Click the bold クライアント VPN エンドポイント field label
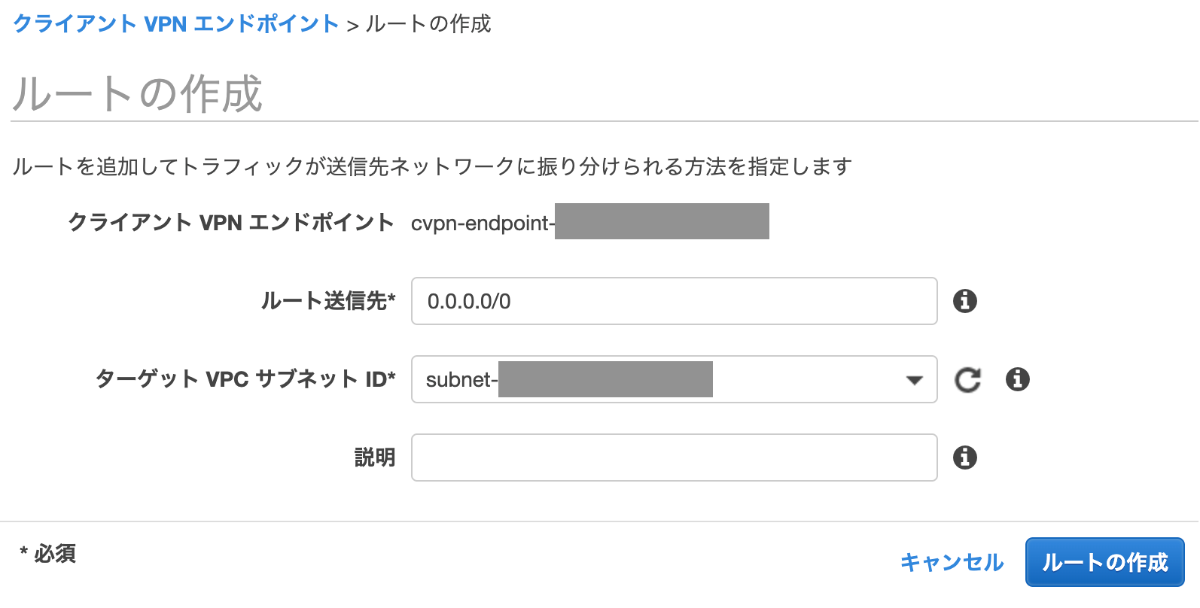The image size is (1200, 608). [231, 222]
